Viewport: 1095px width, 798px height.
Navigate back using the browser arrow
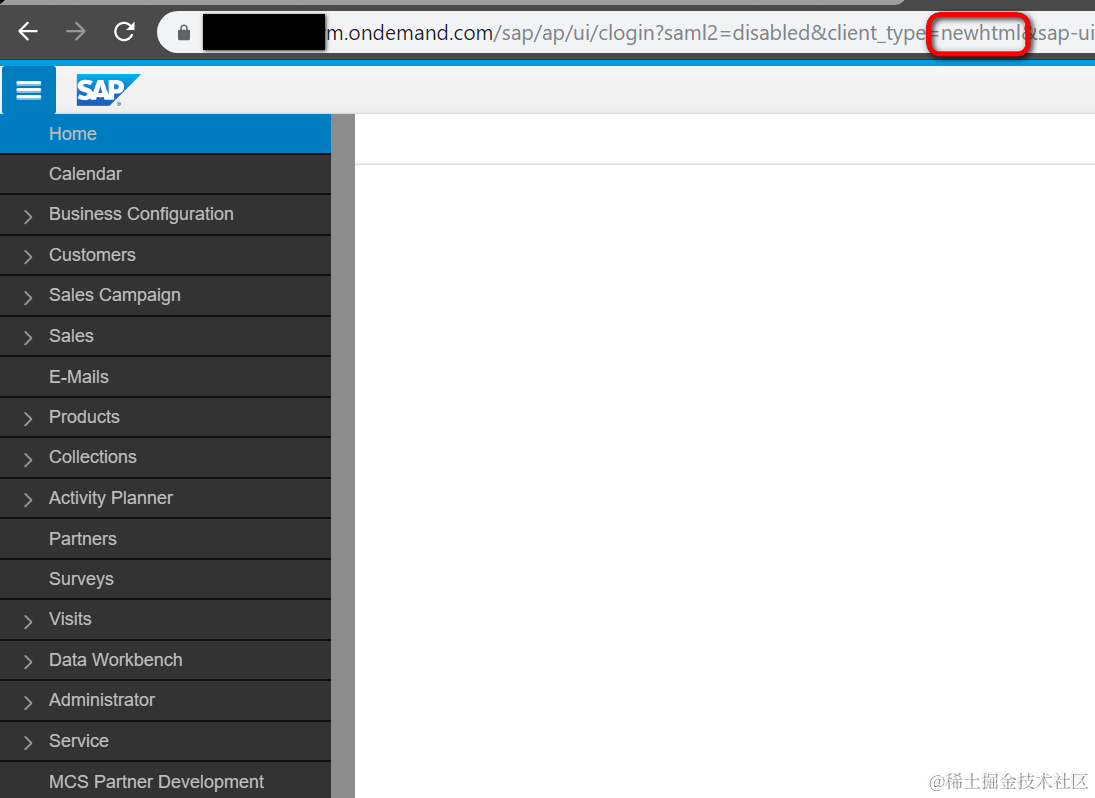(x=27, y=31)
